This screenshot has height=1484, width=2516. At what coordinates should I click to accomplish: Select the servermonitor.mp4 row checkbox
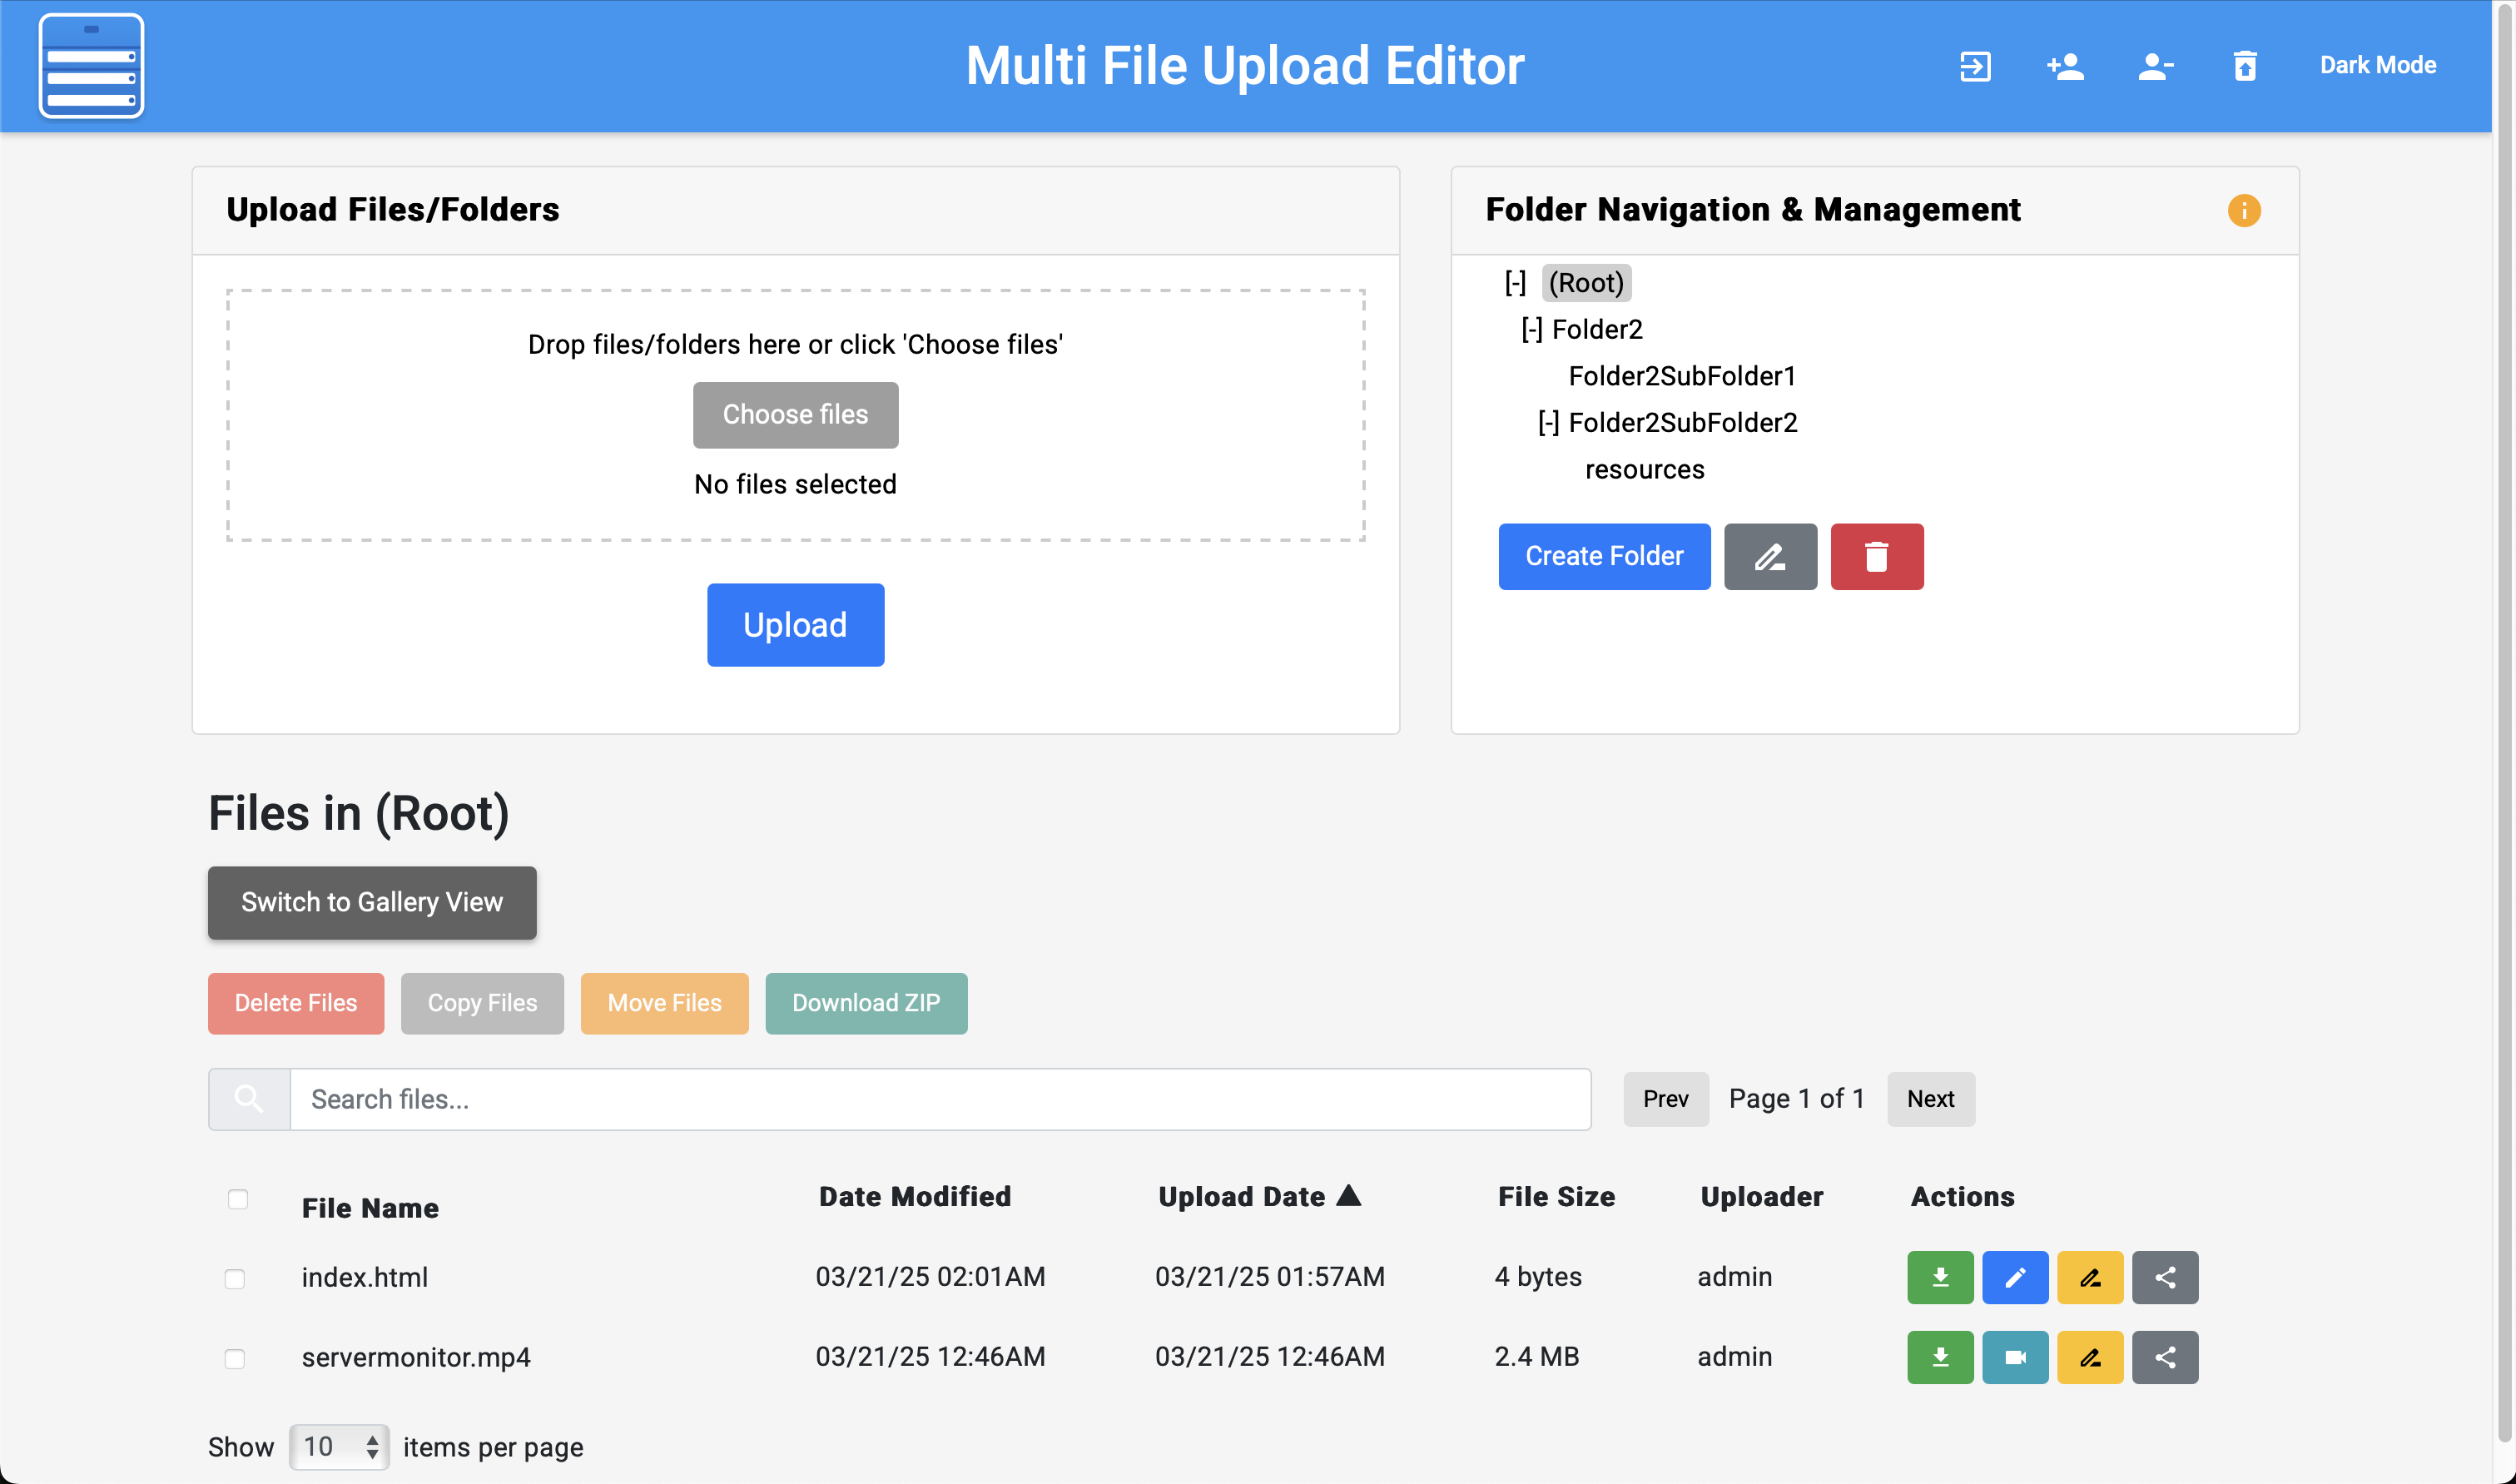coord(235,1359)
